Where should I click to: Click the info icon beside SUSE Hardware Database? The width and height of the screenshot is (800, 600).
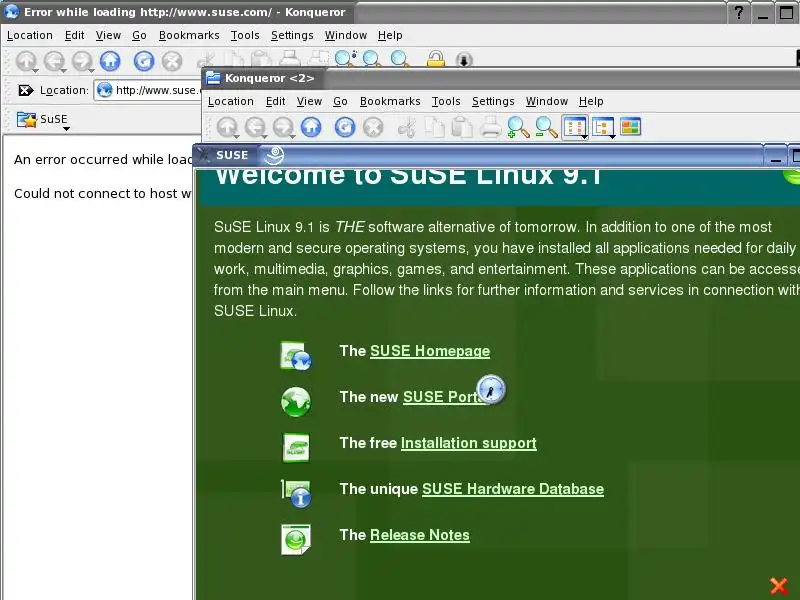click(x=296, y=493)
